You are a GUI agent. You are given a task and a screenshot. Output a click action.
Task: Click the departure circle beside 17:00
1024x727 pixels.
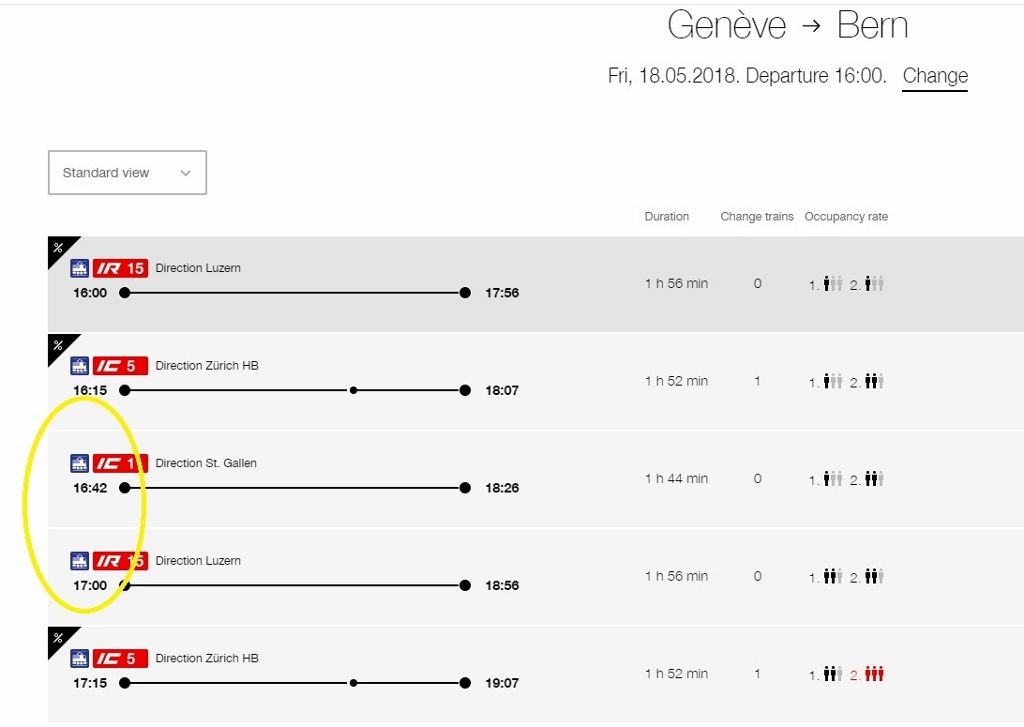pos(124,585)
